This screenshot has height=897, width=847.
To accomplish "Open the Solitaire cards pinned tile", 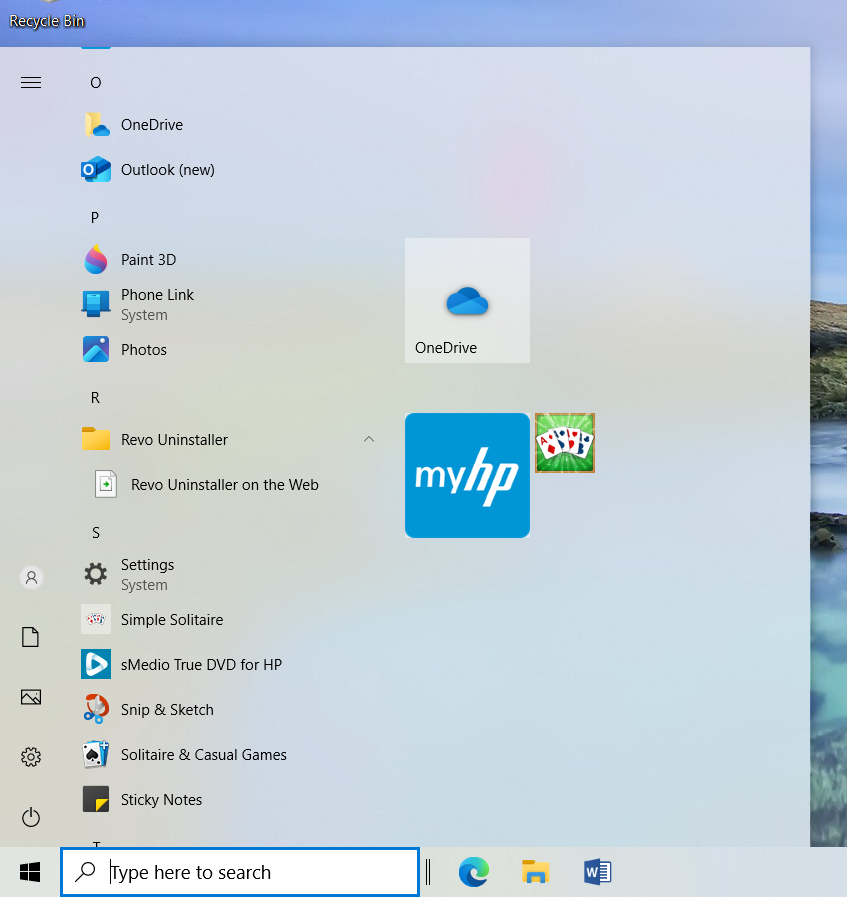I will (x=565, y=443).
